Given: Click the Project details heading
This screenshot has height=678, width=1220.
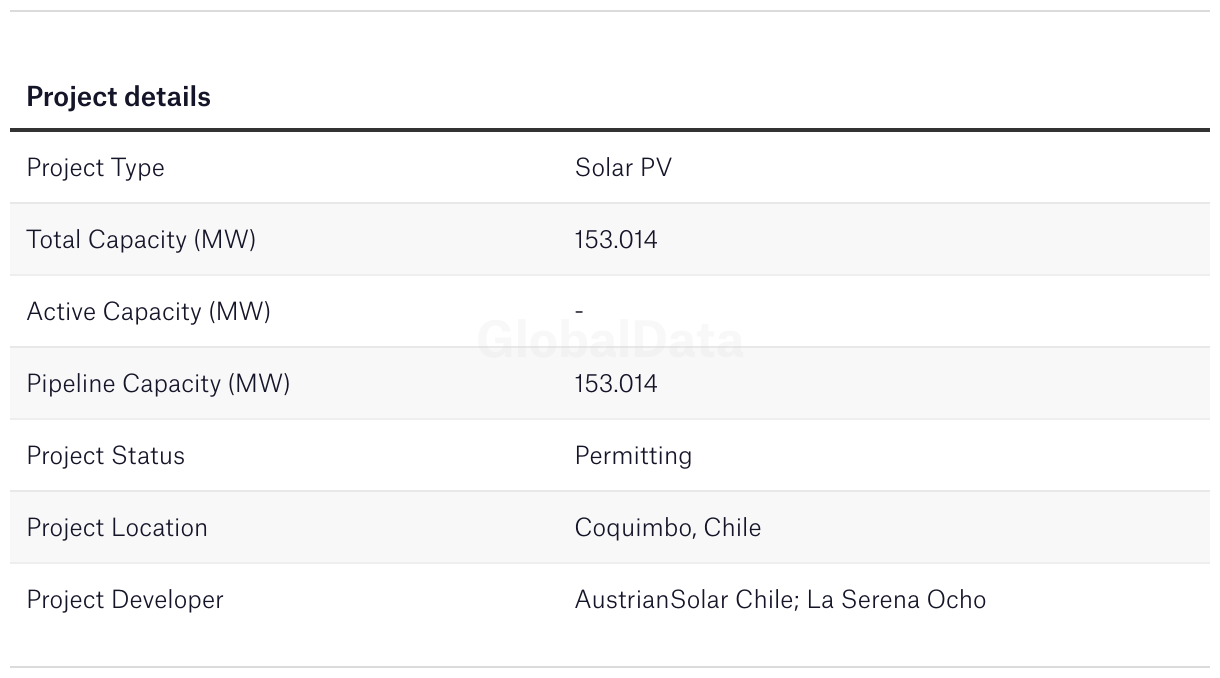Looking at the screenshot, I should click(x=118, y=97).
